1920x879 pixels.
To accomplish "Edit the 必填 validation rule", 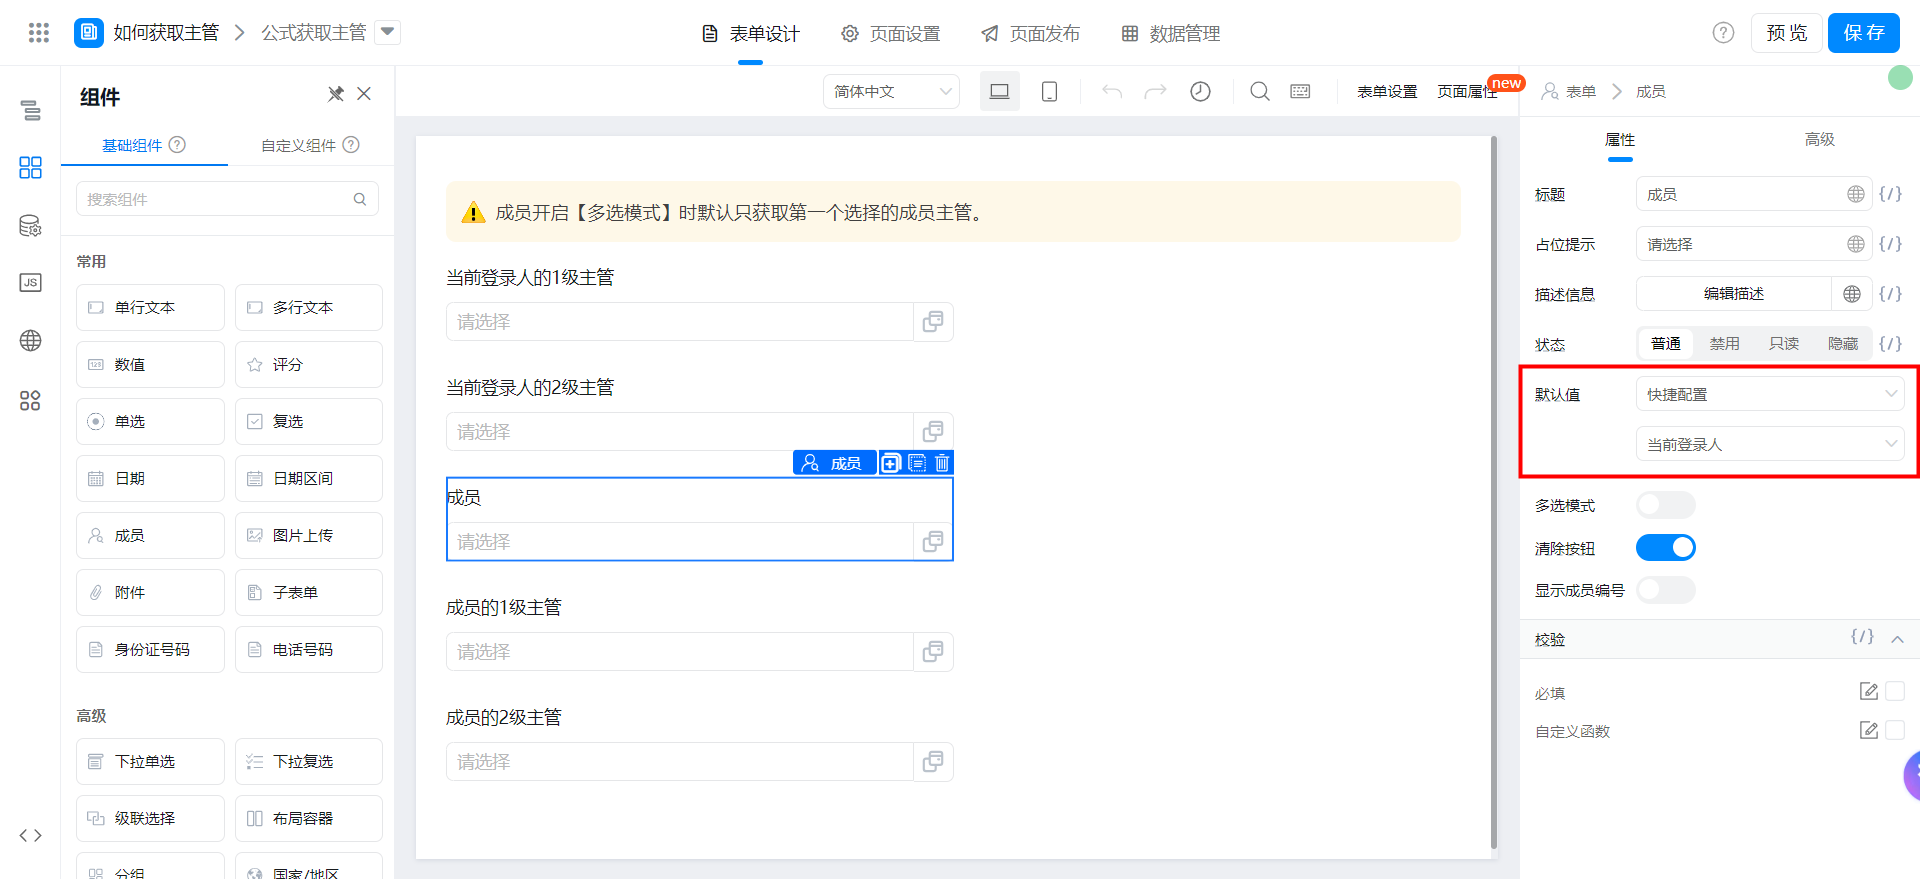I will [x=1868, y=691].
